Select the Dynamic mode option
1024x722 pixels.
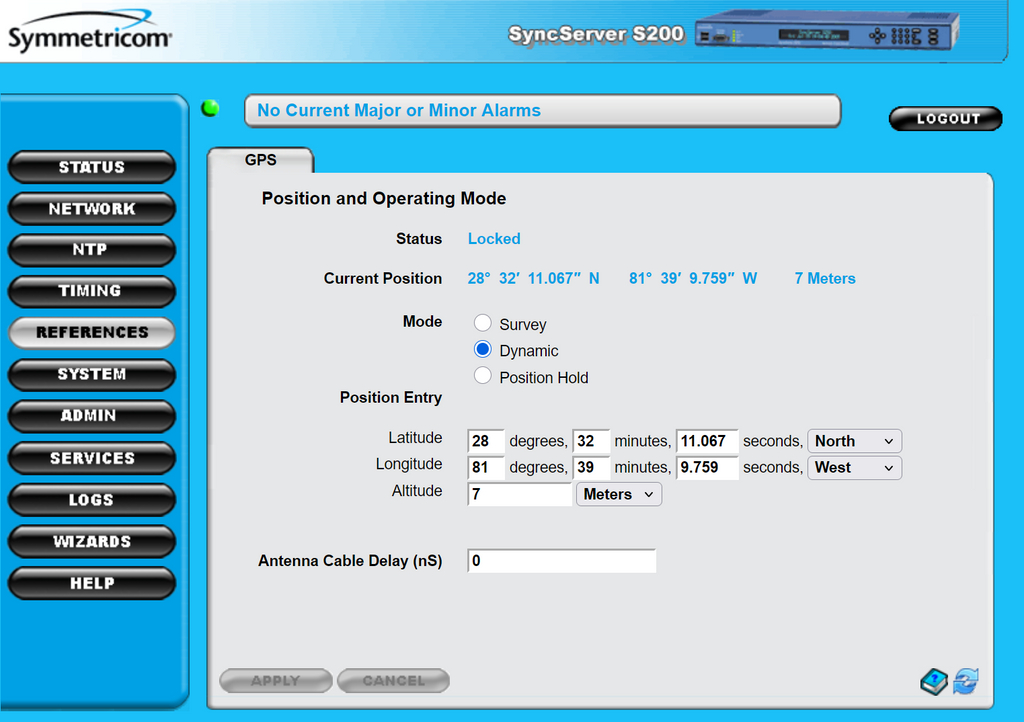(x=483, y=350)
